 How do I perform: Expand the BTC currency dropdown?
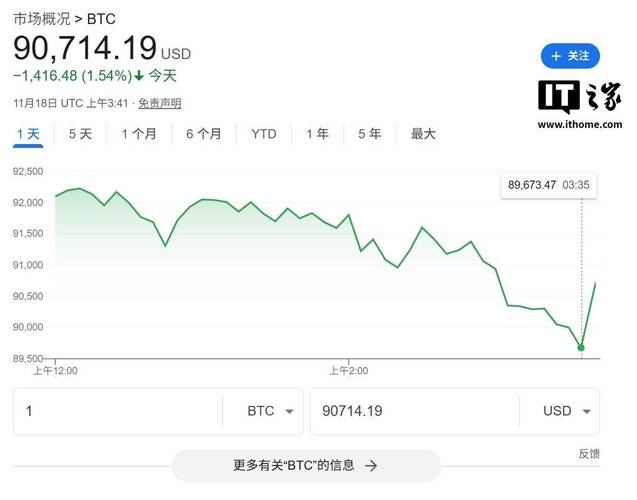click(x=273, y=411)
